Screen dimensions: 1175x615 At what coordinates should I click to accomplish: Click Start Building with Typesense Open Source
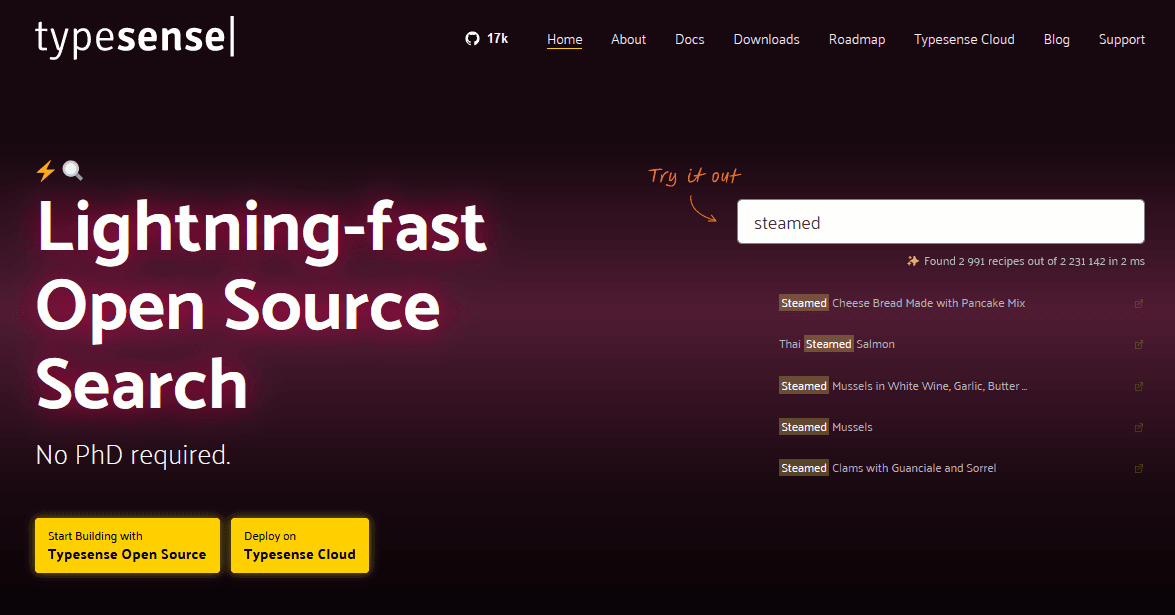(127, 545)
